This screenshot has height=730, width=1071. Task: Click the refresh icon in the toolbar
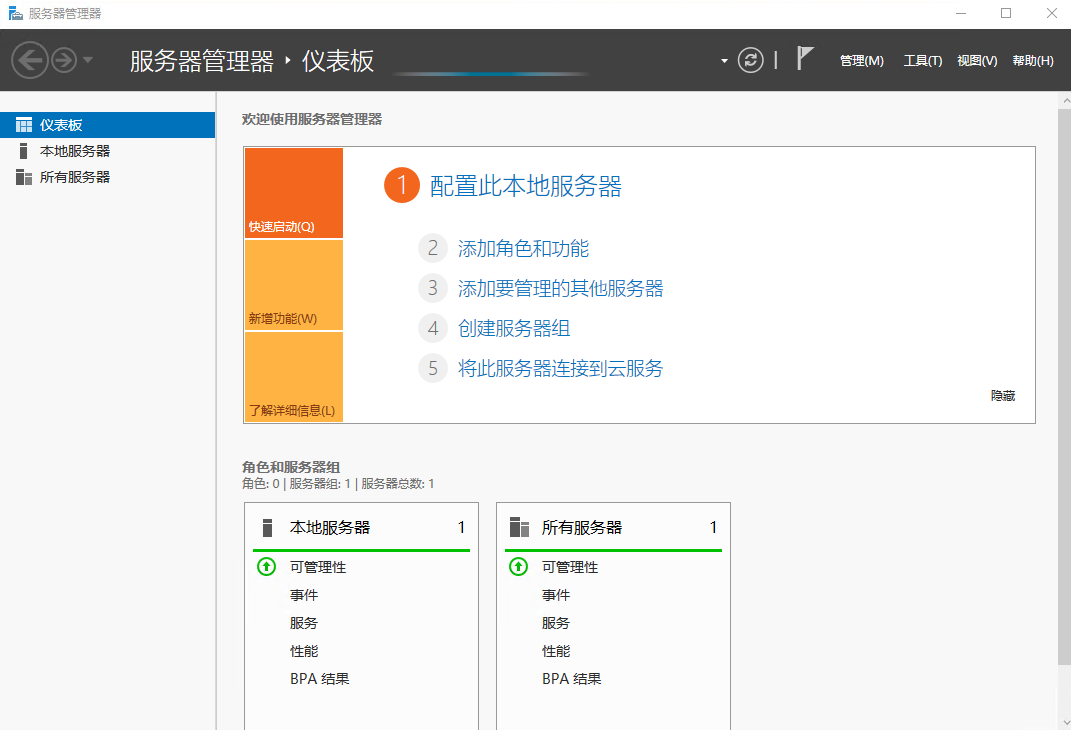(x=750, y=59)
